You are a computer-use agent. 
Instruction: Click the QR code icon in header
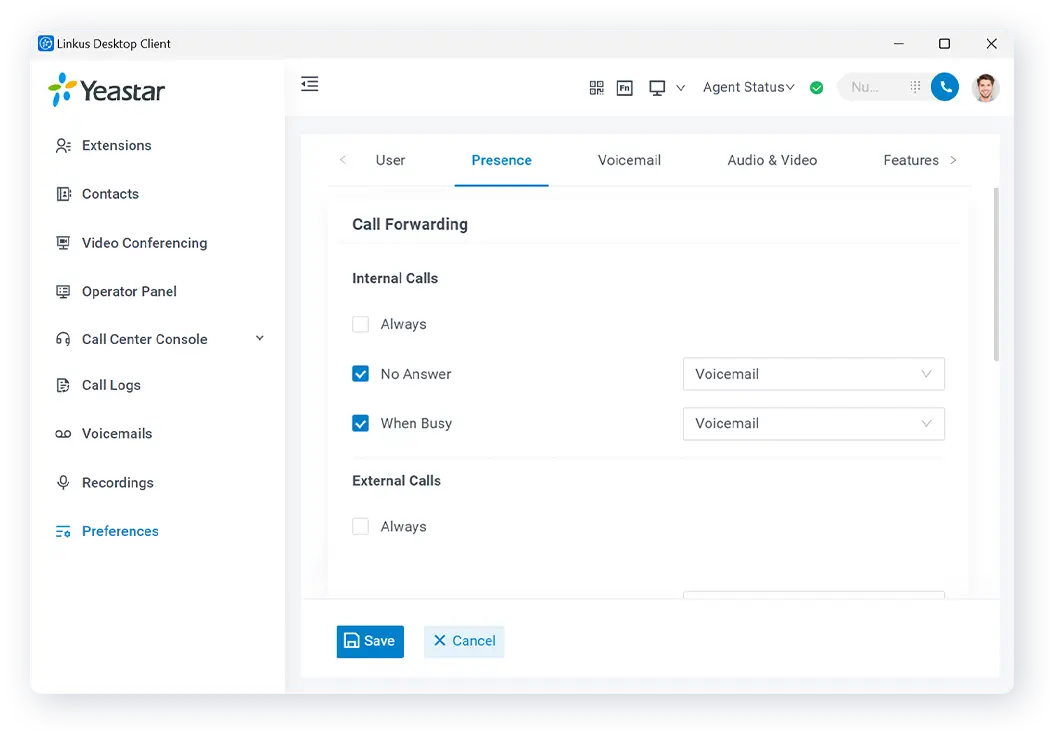(596, 88)
